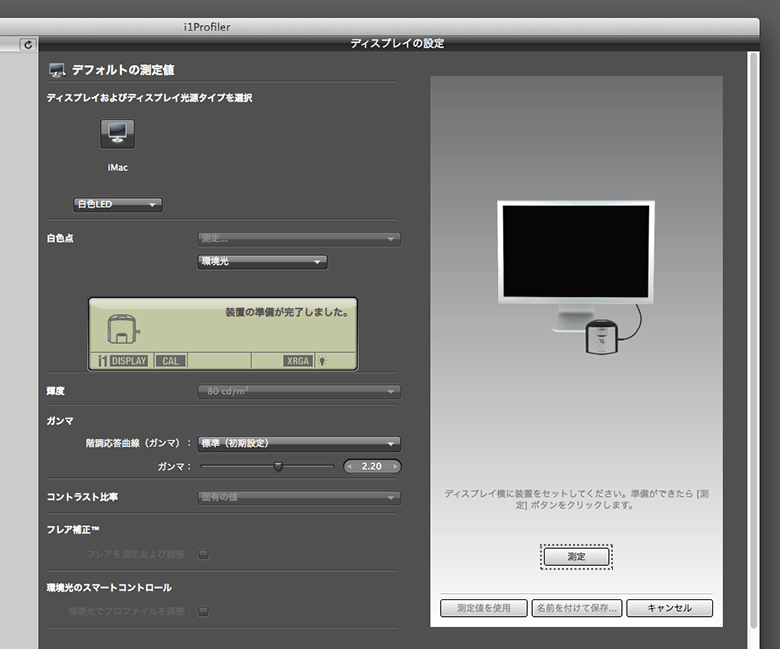Screen dimensions: 780x649
Task: Click the XRGA indicator in status panel
Action: coord(297,361)
